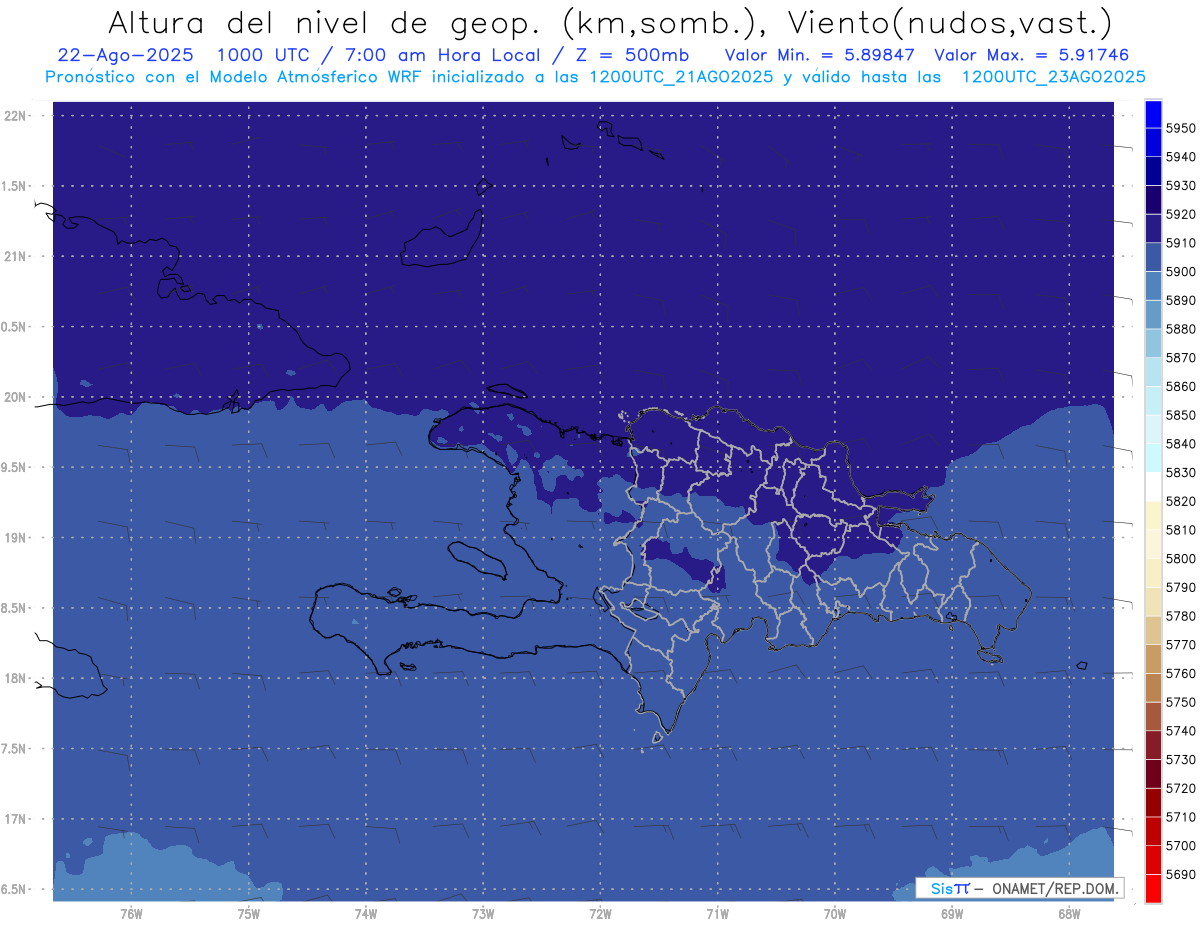Click the color bar label 5840

(1180, 444)
